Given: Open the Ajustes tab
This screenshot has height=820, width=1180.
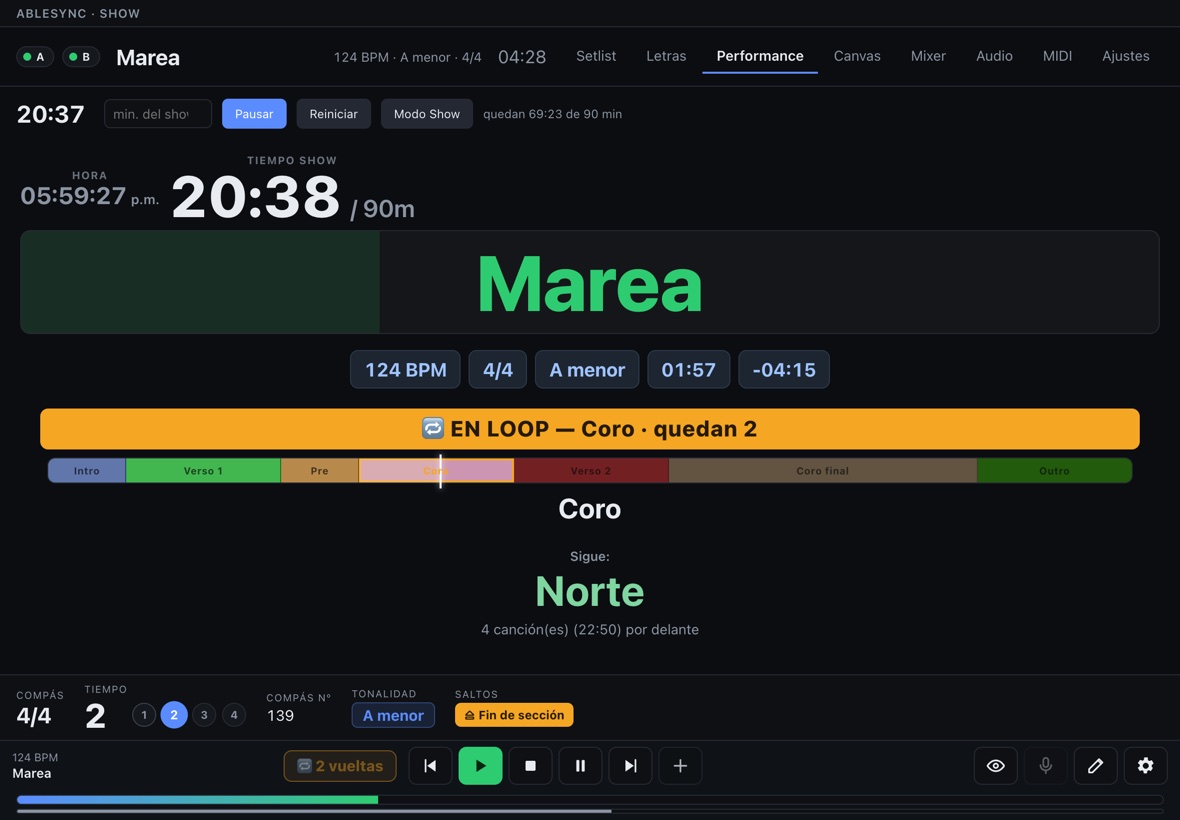Looking at the screenshot, I should coord(1126,56).
